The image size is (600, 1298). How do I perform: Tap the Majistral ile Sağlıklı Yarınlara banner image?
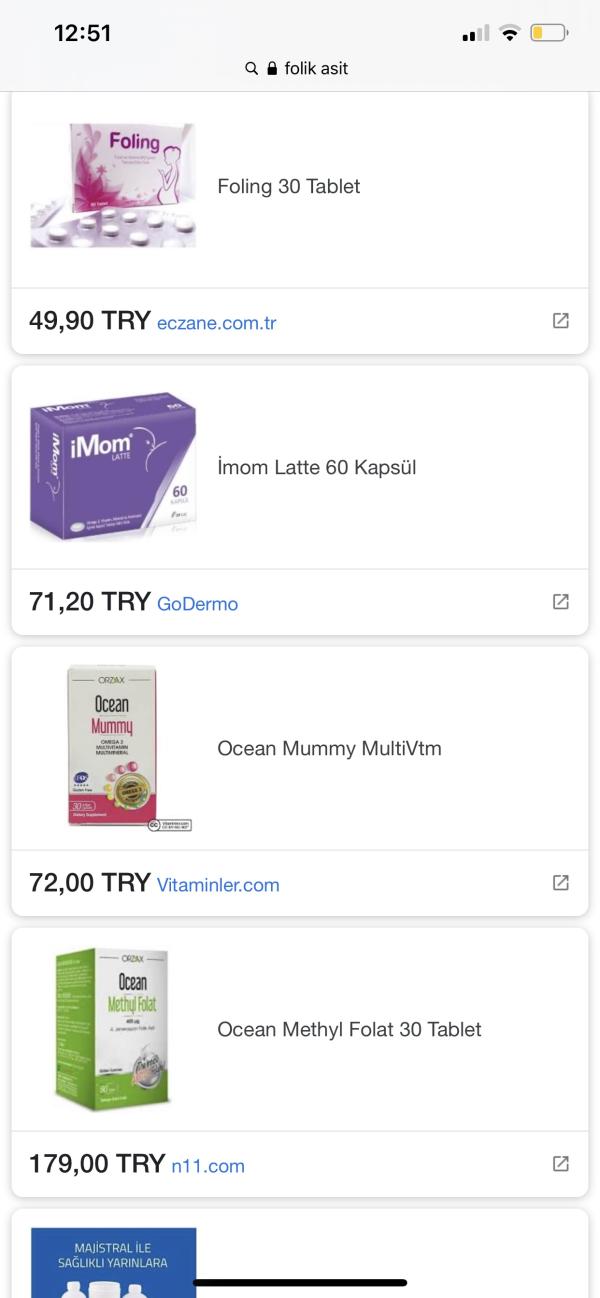click(x=113, y=1262)
